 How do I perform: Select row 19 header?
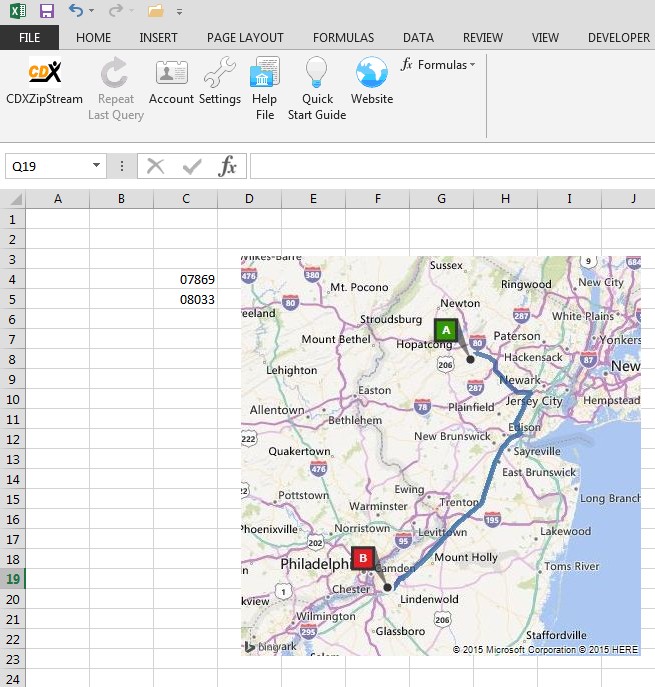click(x=12, y=579)
